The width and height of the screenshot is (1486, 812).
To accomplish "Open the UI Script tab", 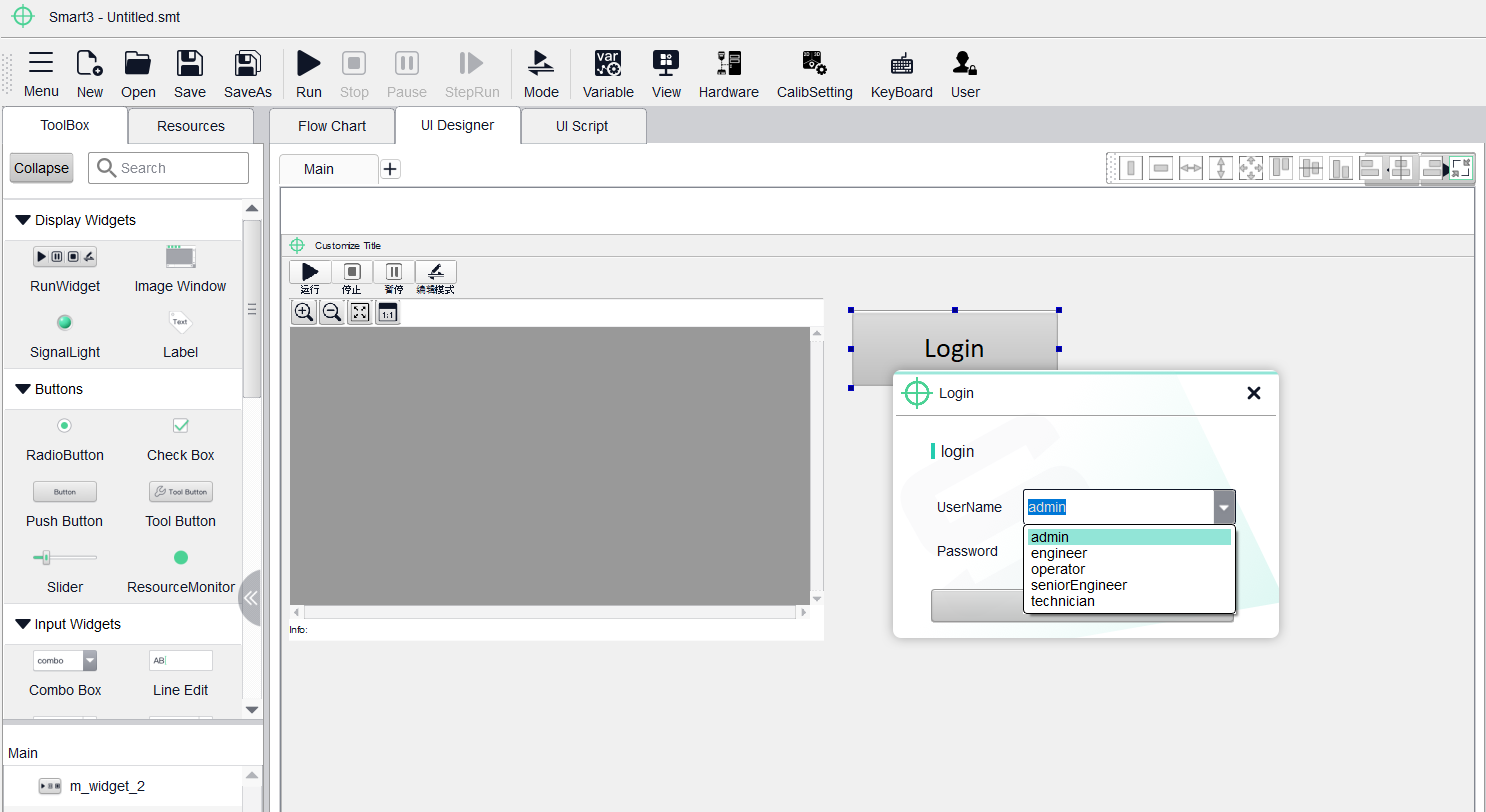I will [583, 126].
